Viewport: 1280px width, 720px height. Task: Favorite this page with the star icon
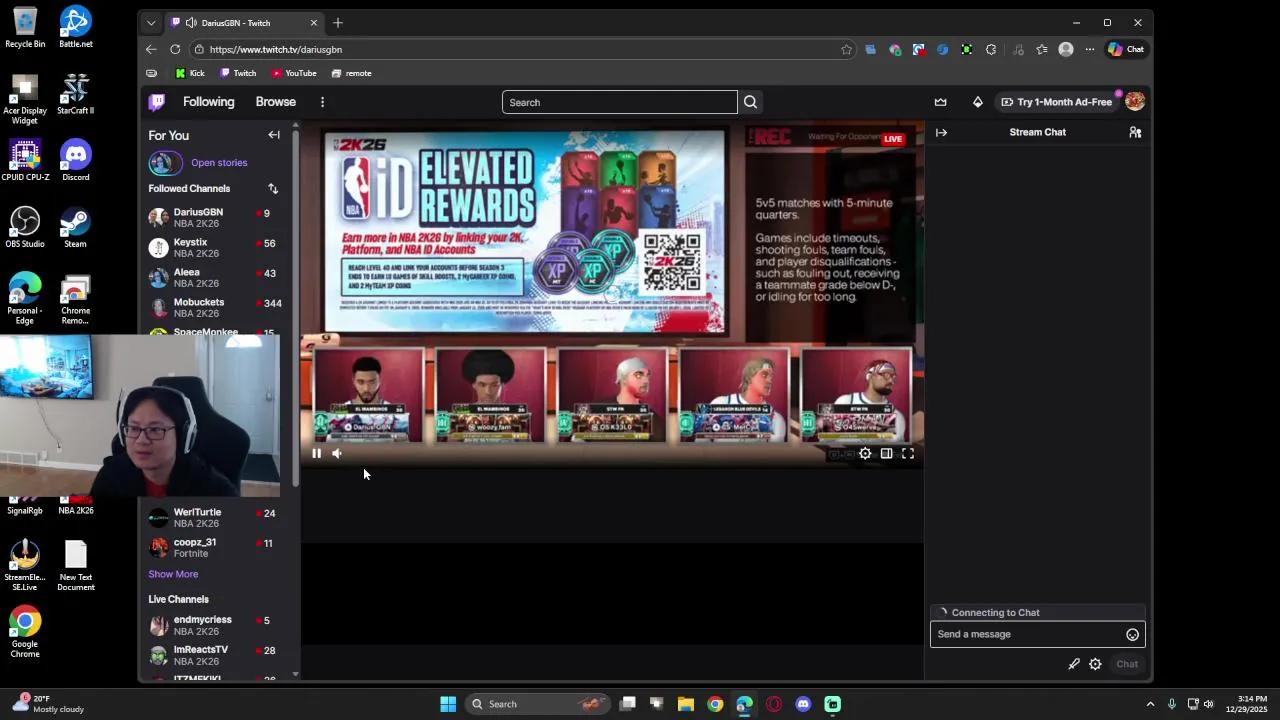coord(846,49)
